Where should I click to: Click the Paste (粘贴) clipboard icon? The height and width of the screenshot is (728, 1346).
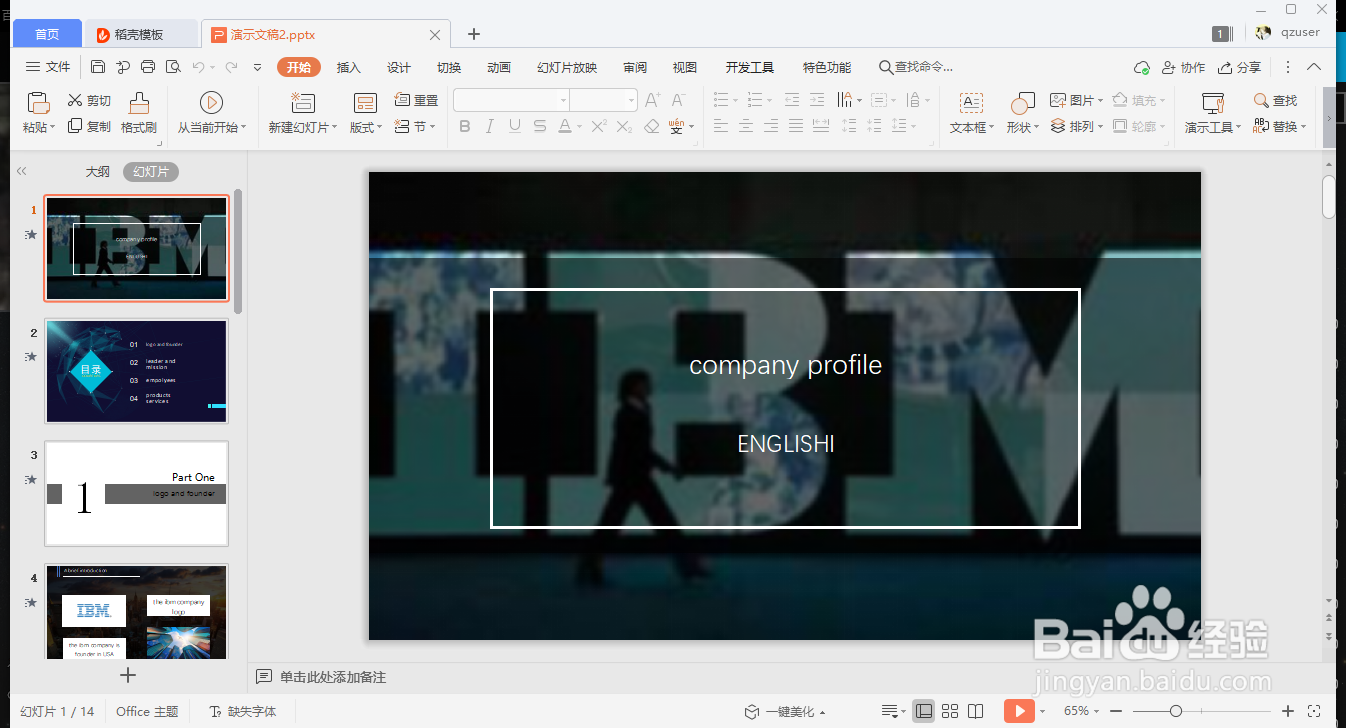[38, 103]
